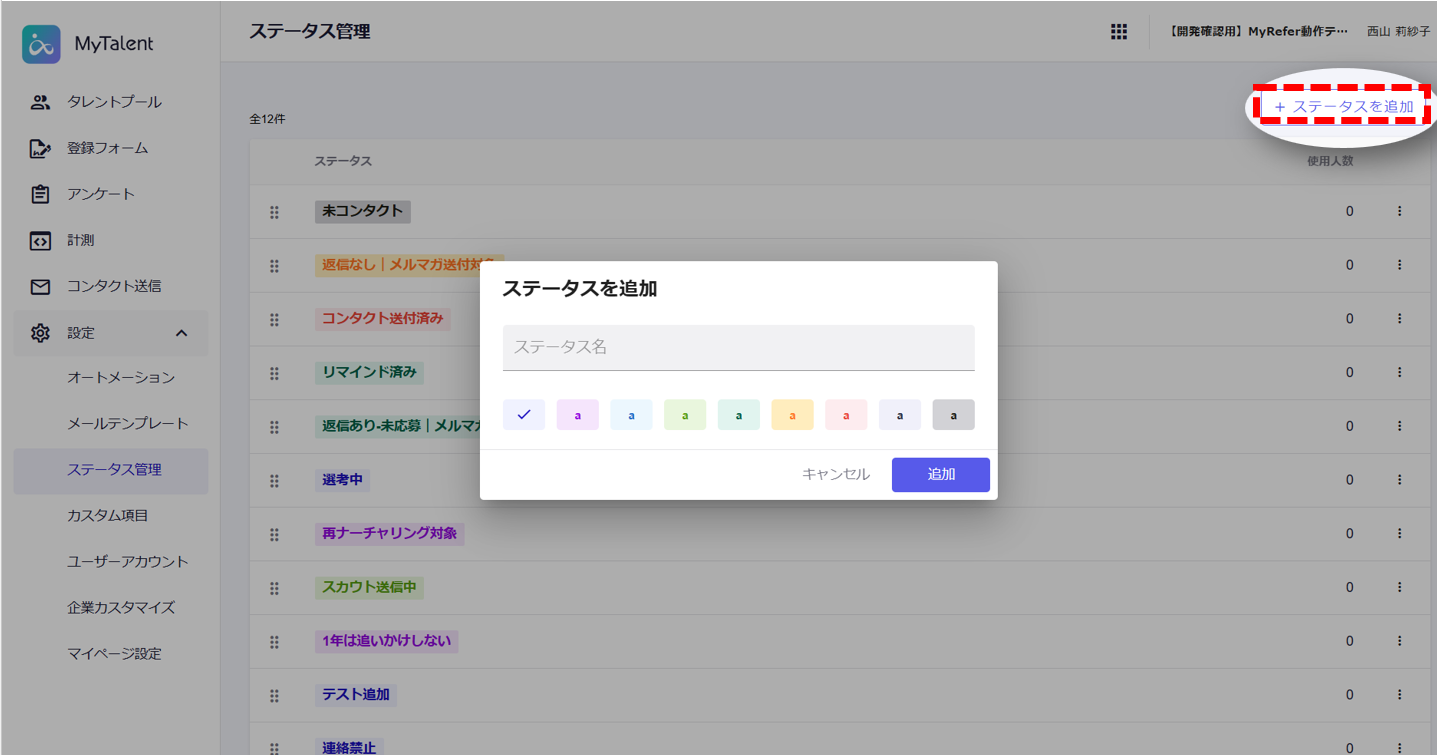Select the dark gray color swatch
The height and width of the screenshot is (755, 1437).
(953, 414)
